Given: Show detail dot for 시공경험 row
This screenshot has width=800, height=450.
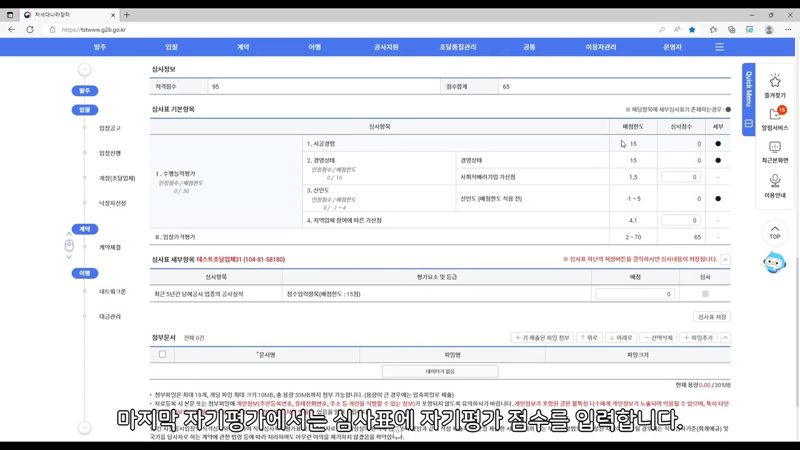Looking at the screenshot, I should 718,144.
